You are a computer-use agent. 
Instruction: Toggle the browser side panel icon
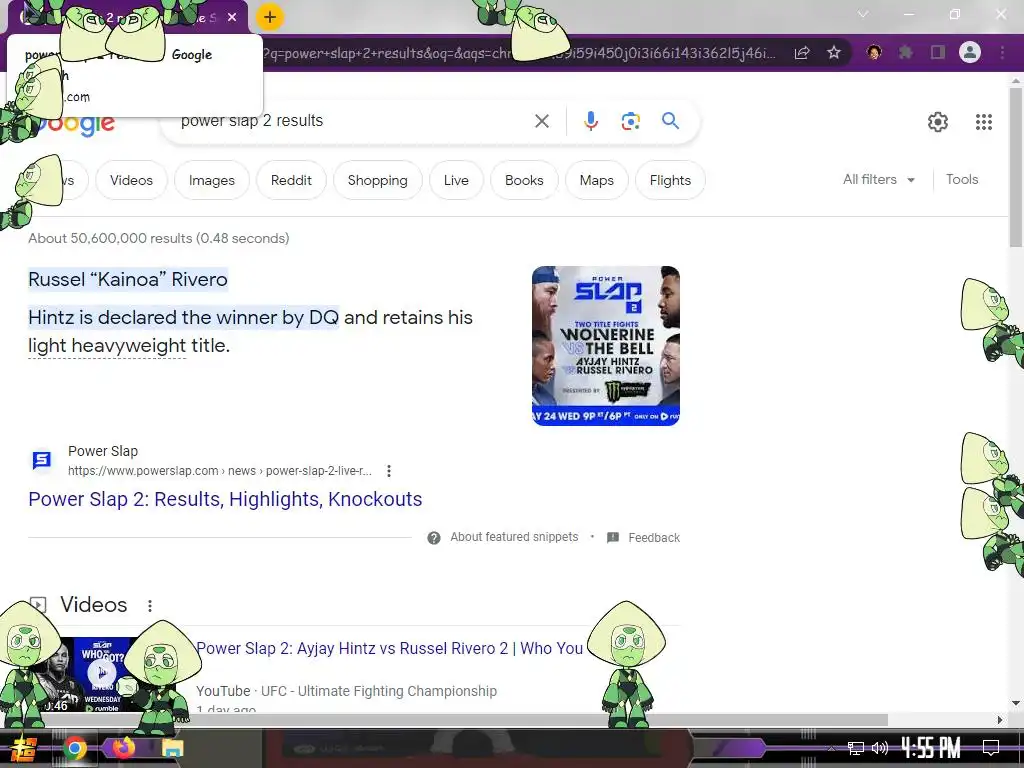click(x=938, y=52)
